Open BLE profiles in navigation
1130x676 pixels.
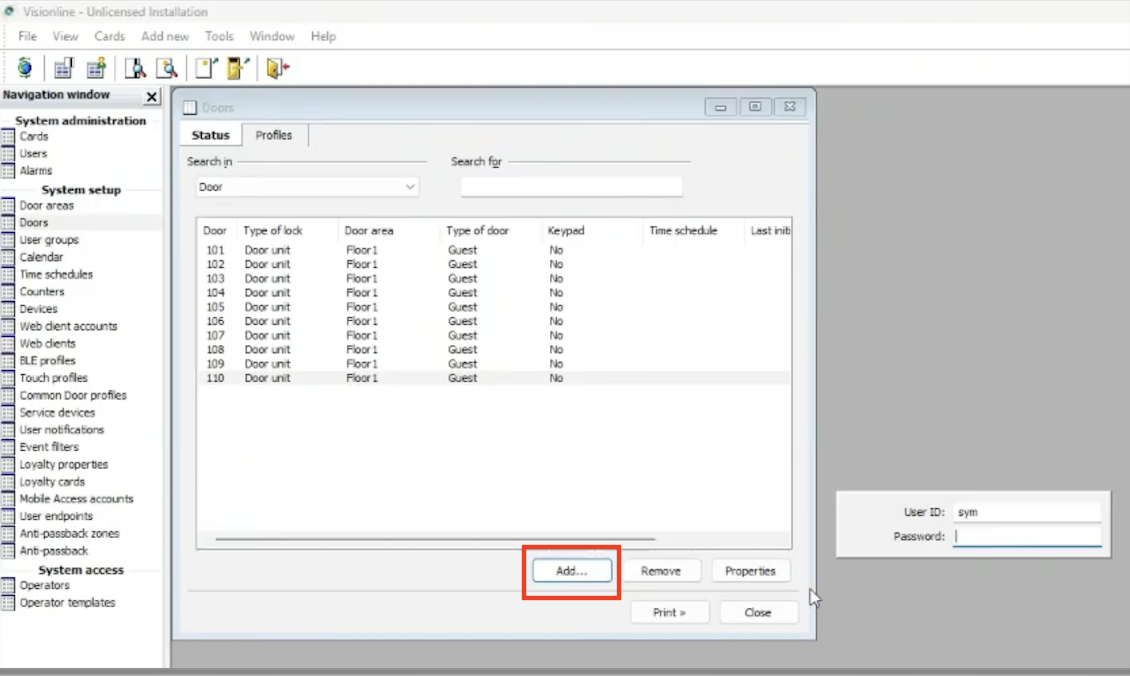pyautogui.click(x=48, y=361)
